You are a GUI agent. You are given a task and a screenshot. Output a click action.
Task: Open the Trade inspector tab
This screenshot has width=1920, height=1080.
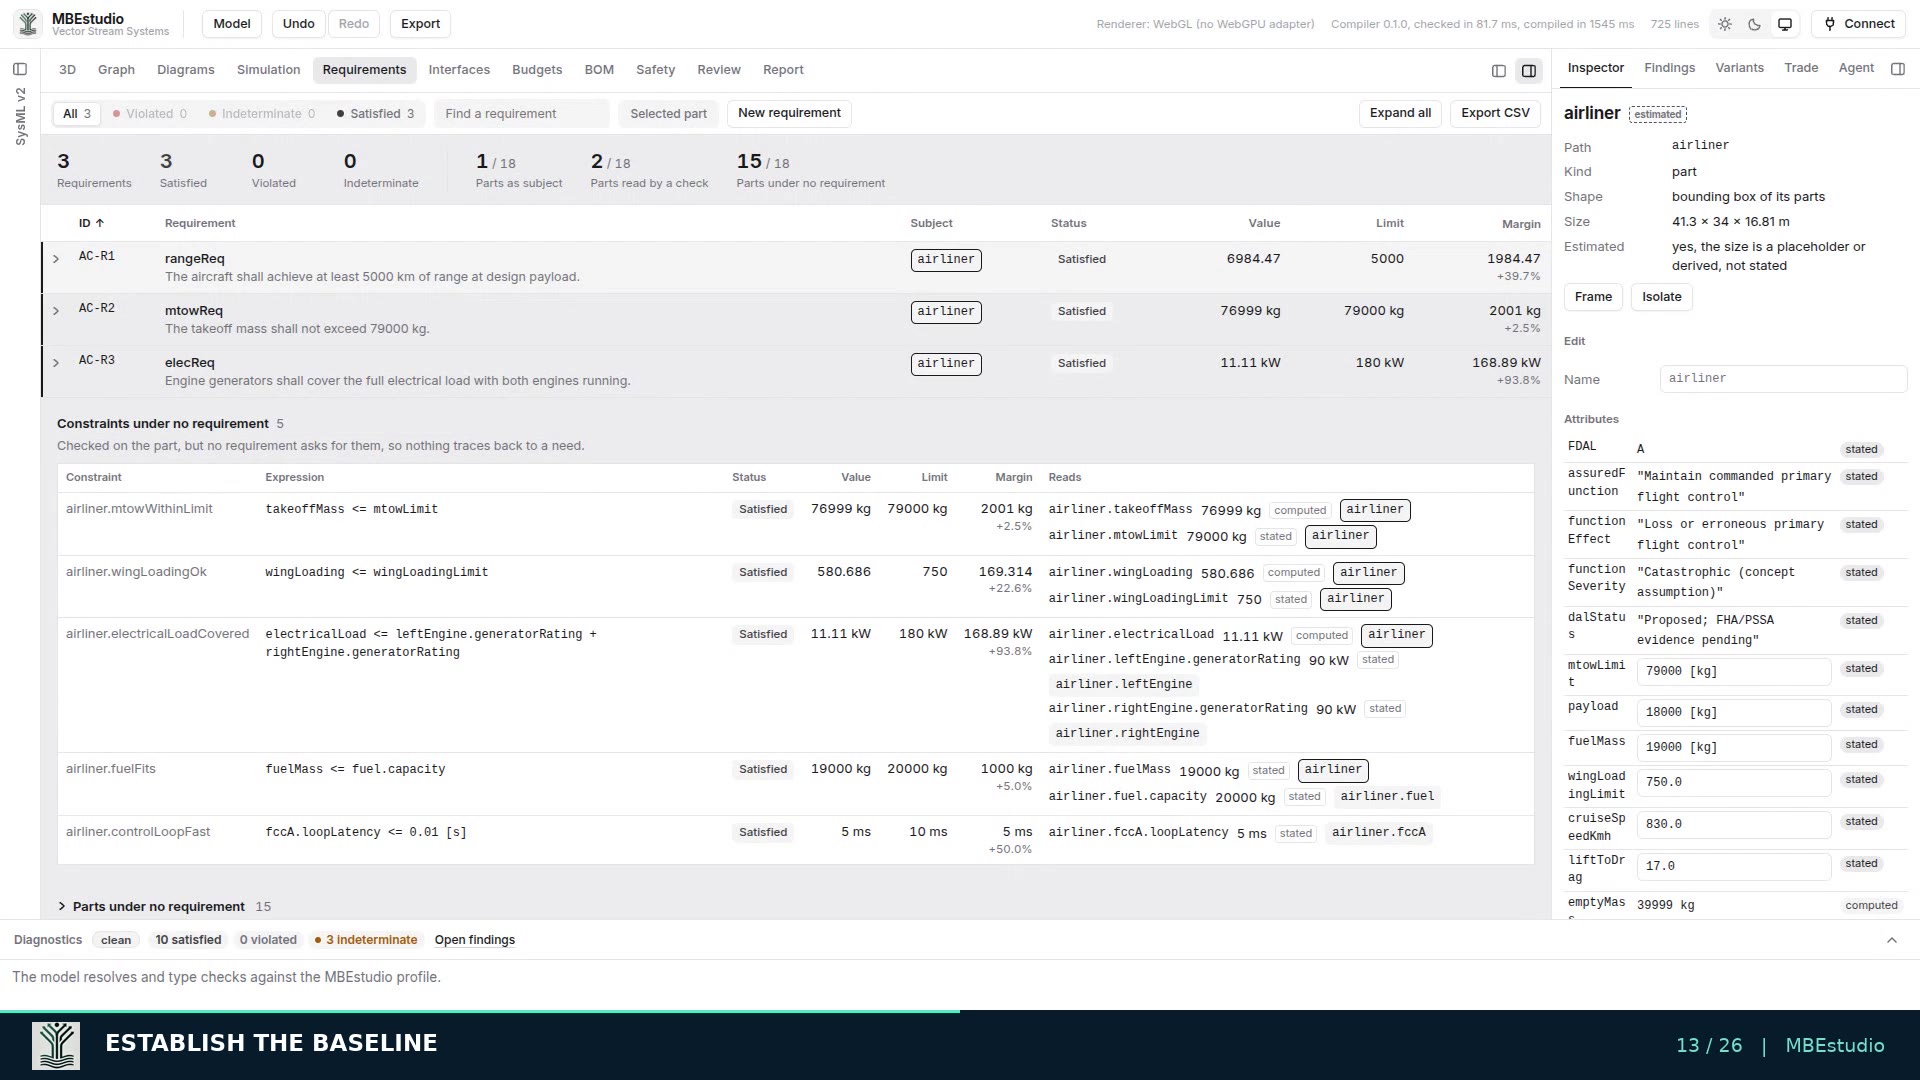pos(1801,68)
